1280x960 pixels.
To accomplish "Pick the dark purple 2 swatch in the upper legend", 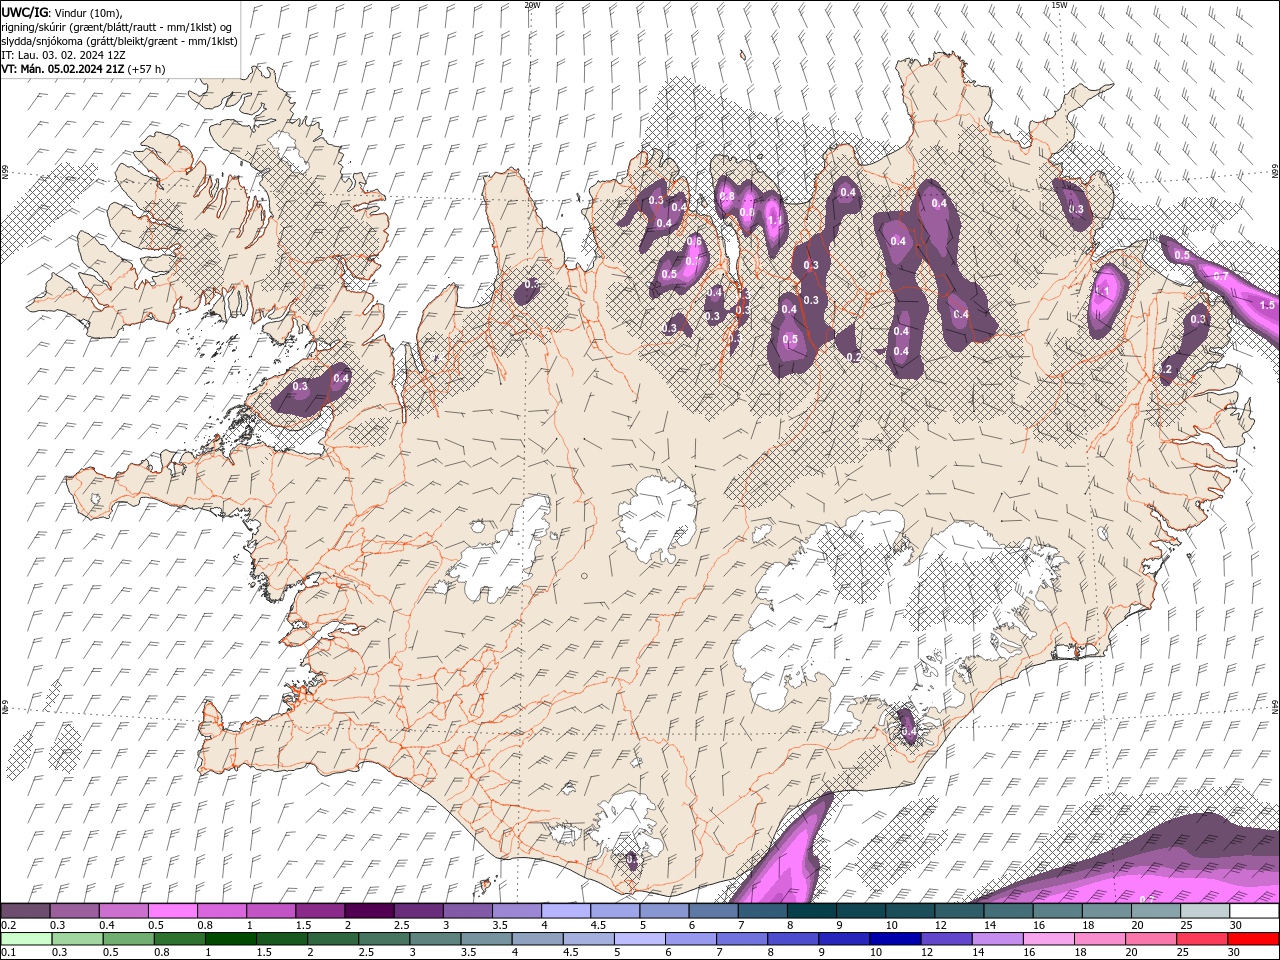I will 369,911.
